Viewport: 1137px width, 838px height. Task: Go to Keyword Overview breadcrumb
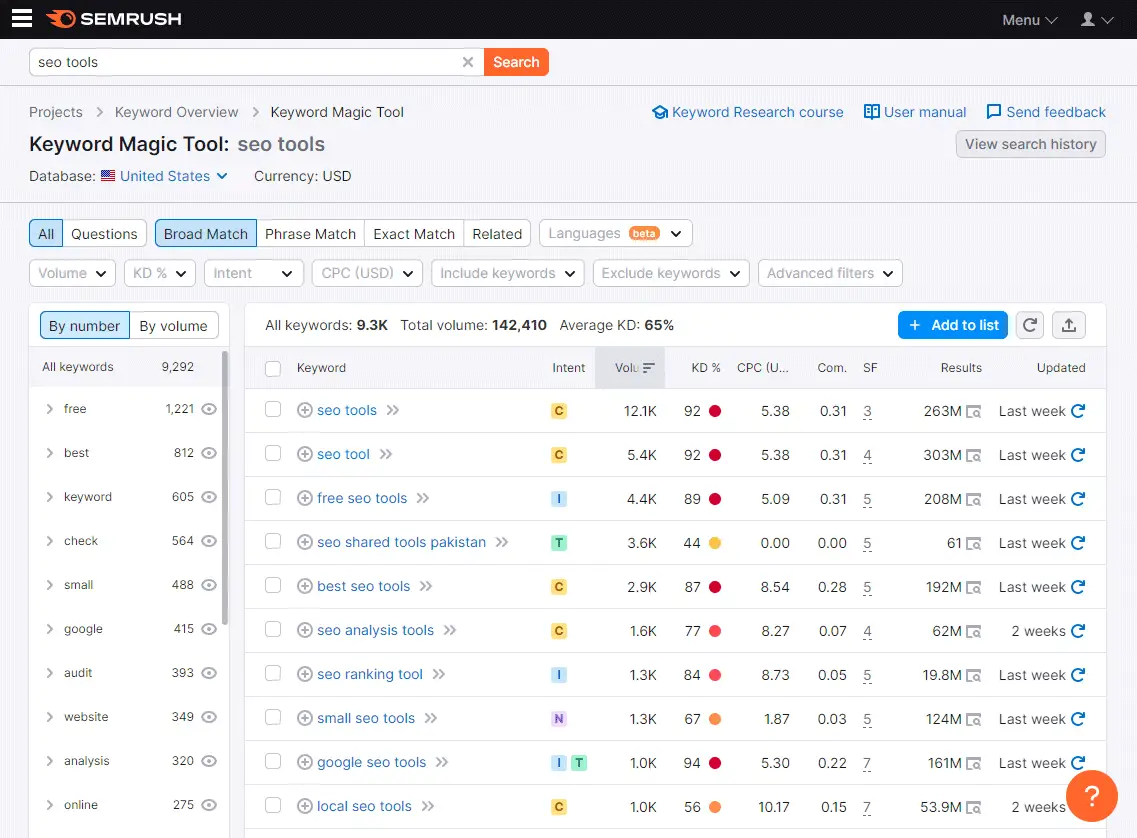click(x=176, y=112)
